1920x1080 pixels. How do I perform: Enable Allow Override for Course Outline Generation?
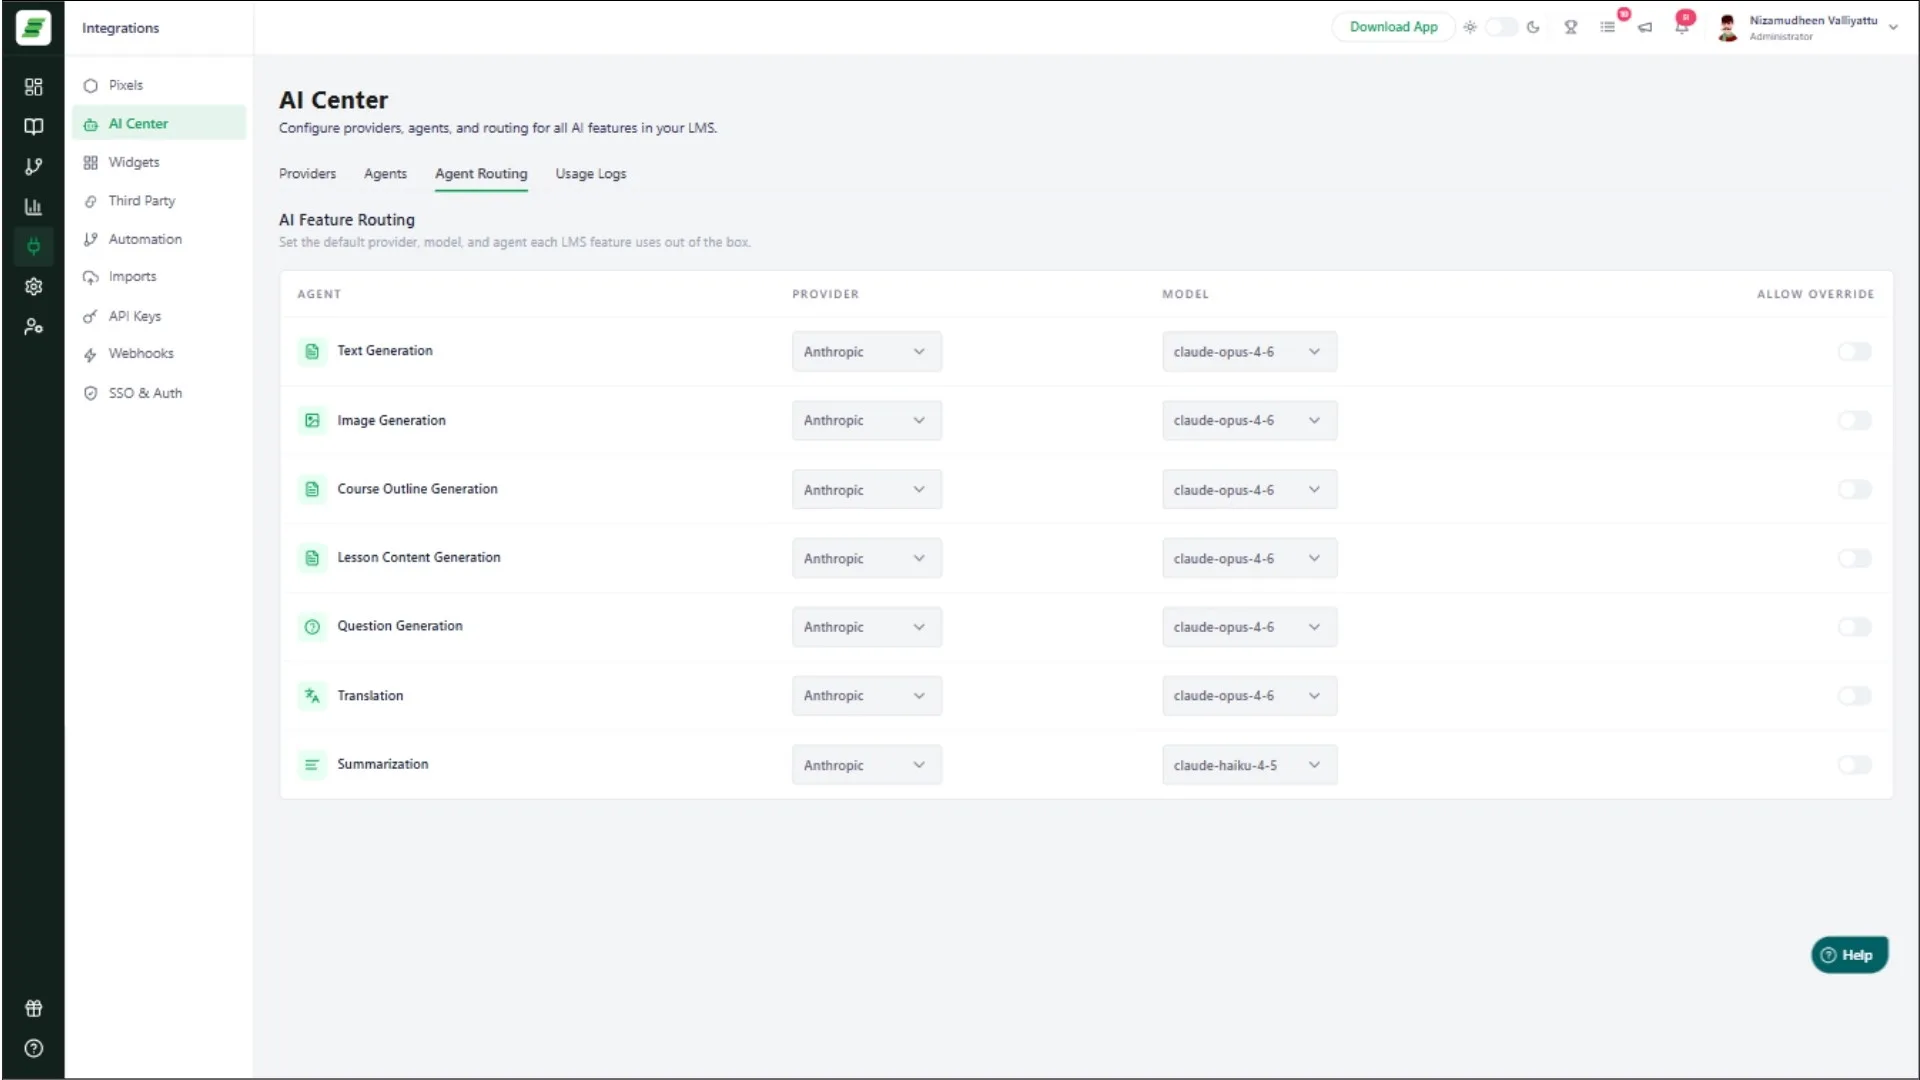[1854, 490]
